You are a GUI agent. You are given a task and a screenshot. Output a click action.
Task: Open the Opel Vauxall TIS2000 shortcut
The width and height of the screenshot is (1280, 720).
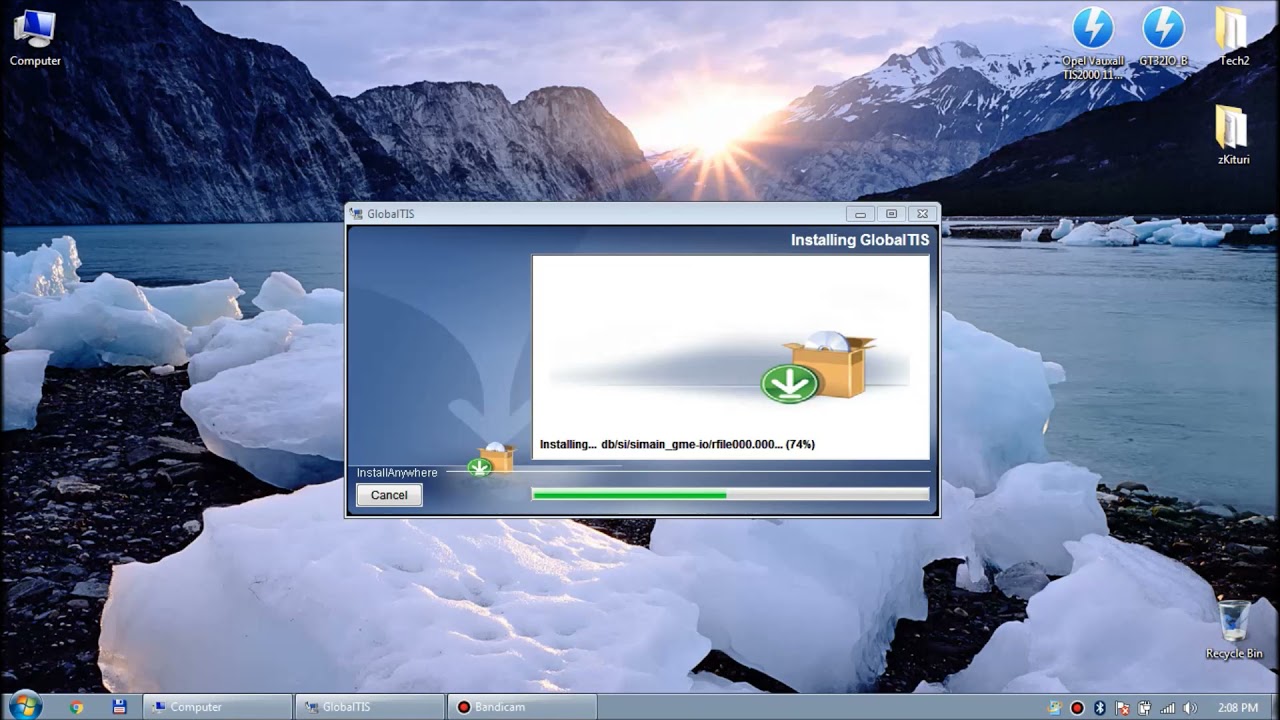(1093, 42)
